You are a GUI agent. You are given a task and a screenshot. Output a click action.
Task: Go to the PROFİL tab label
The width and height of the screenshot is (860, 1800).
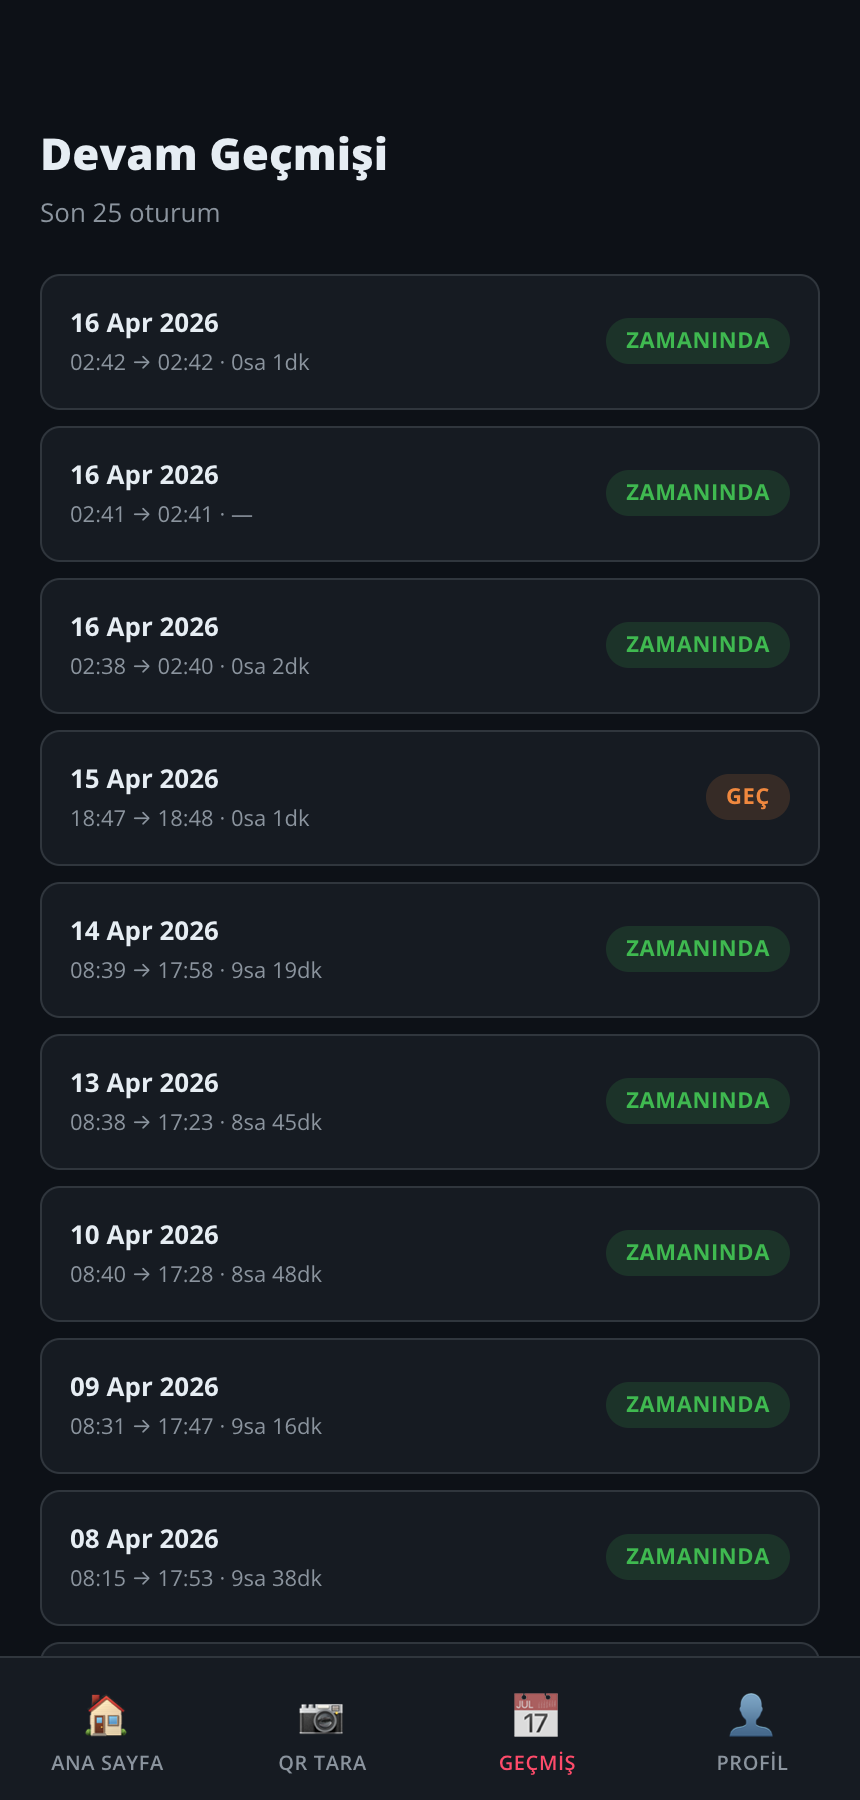pyautogui.click(x=752, y=1763)
